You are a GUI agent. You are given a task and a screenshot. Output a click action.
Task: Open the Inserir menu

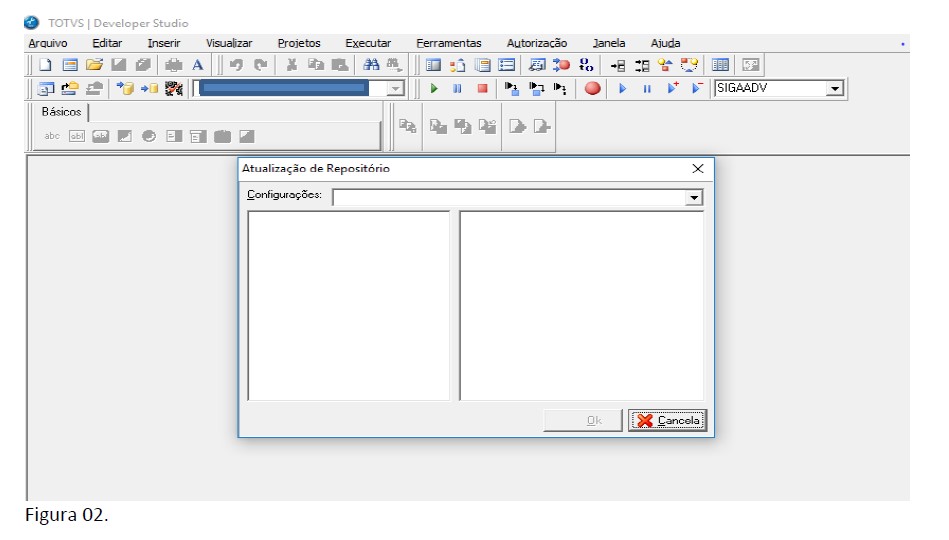164,43
